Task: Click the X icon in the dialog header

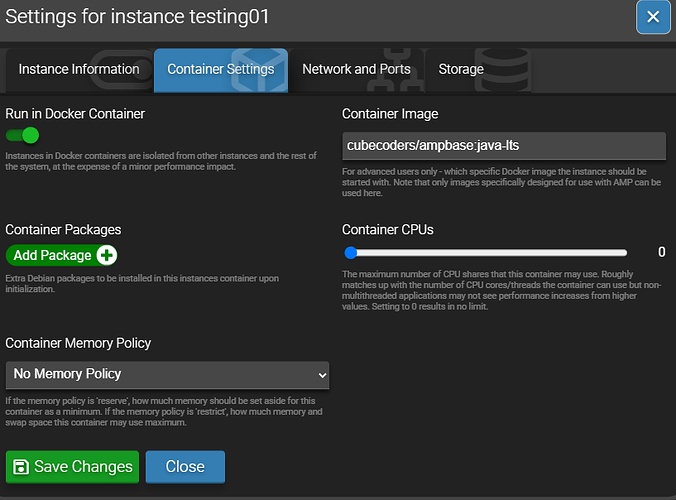Action: coord(652,17)
